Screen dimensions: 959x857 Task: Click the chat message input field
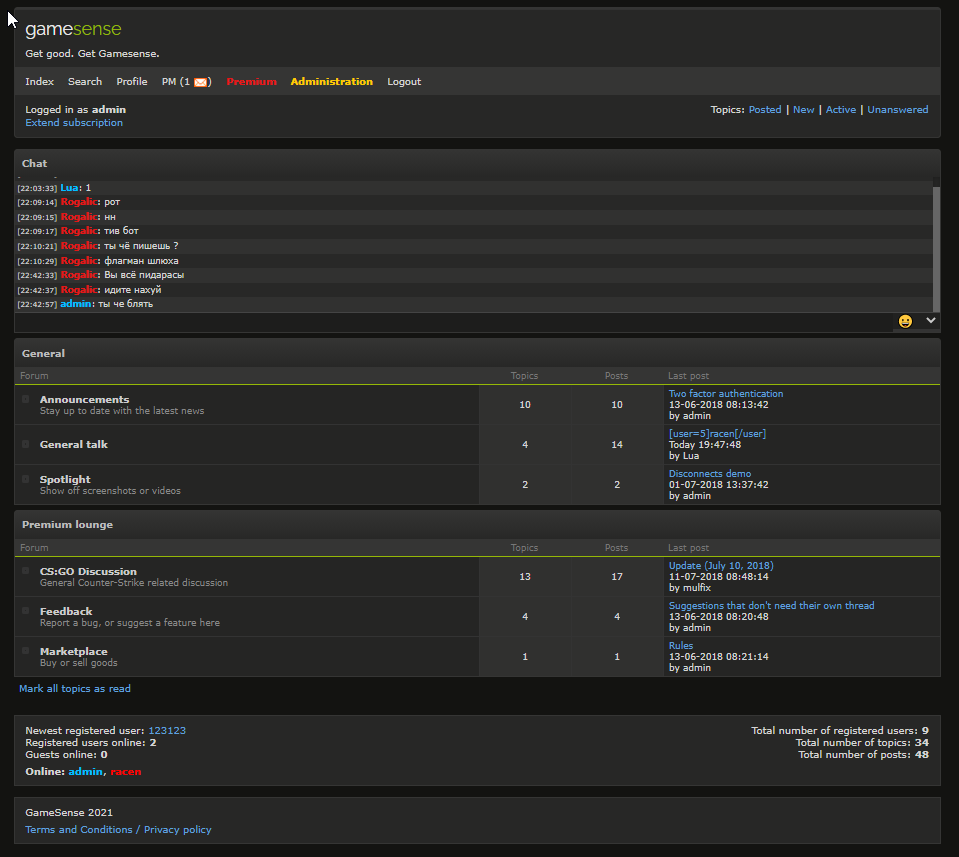point(454,322)
